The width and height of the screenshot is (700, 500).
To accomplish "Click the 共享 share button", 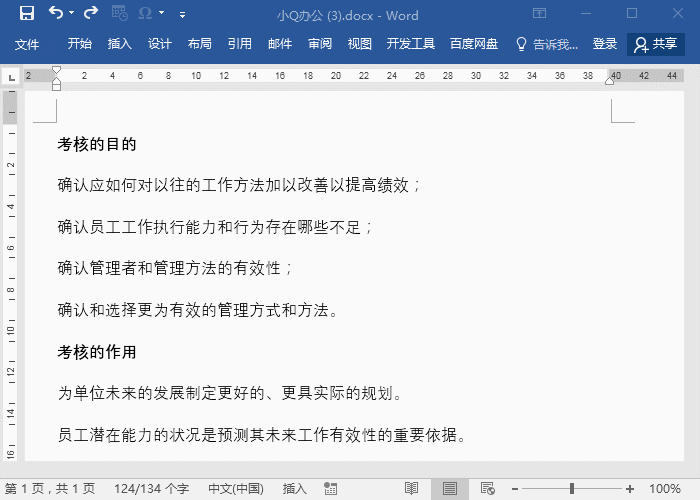I will click(x=656, y=44).
